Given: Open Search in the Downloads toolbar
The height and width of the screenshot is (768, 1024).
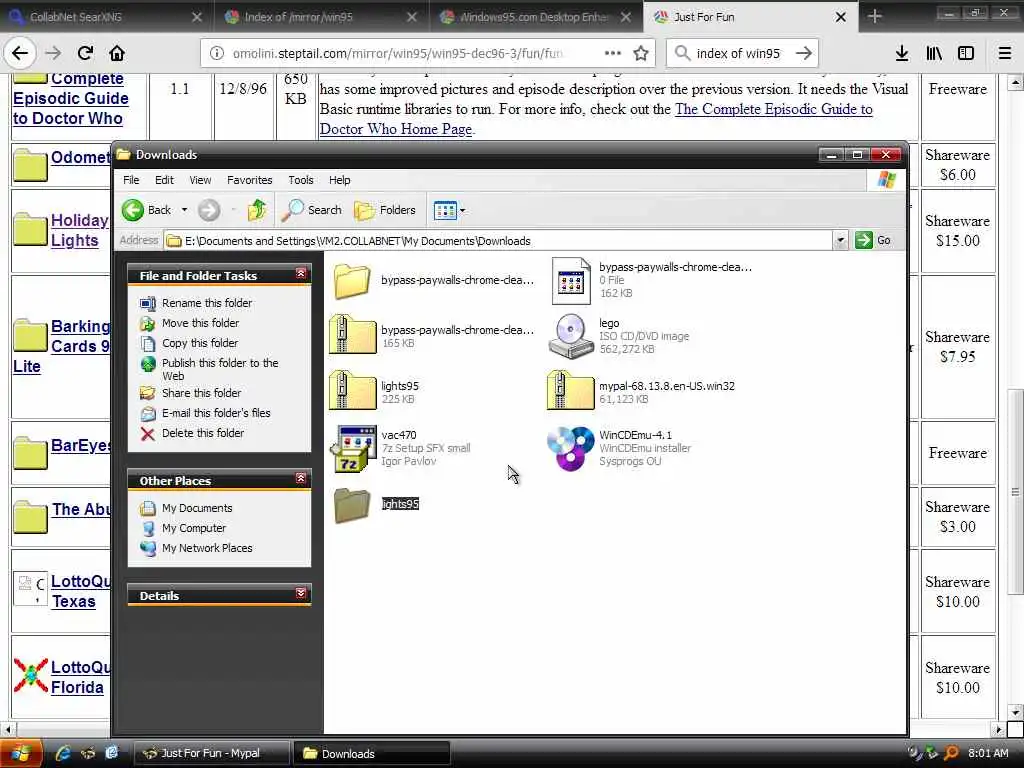Looking at the screenshot, I should [312, 210].
